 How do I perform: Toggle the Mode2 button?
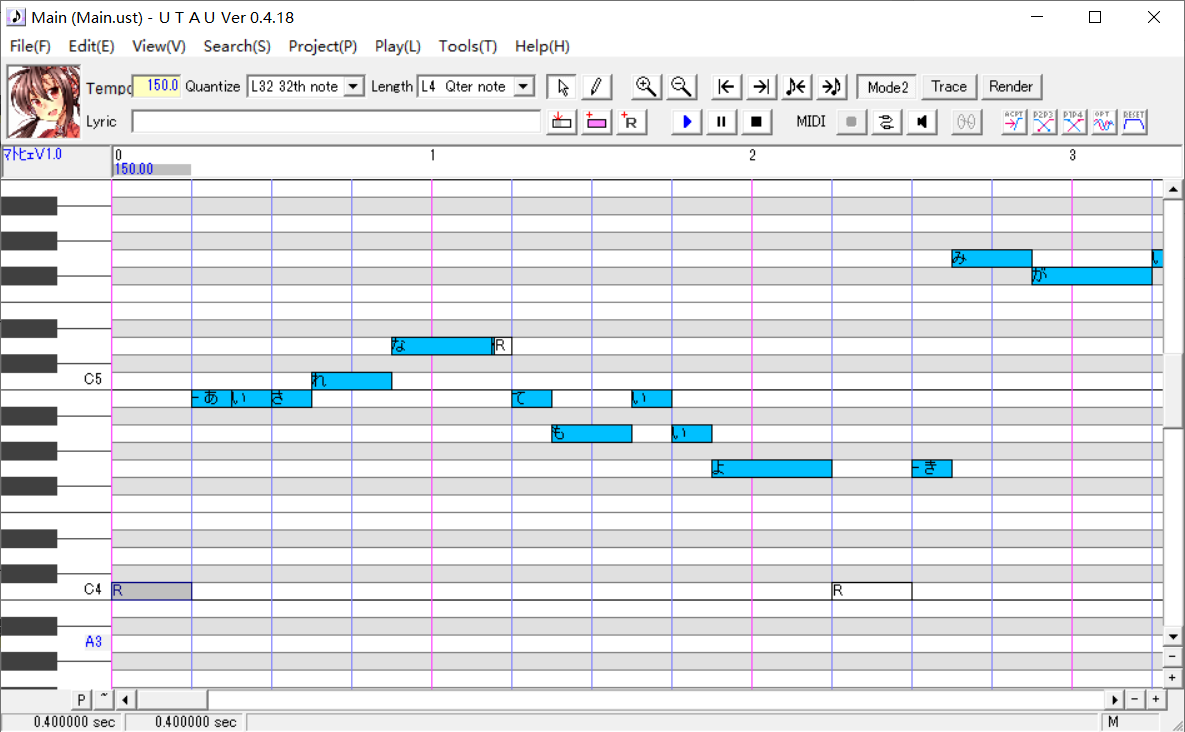pyautogui.click(x=887, y=87)
